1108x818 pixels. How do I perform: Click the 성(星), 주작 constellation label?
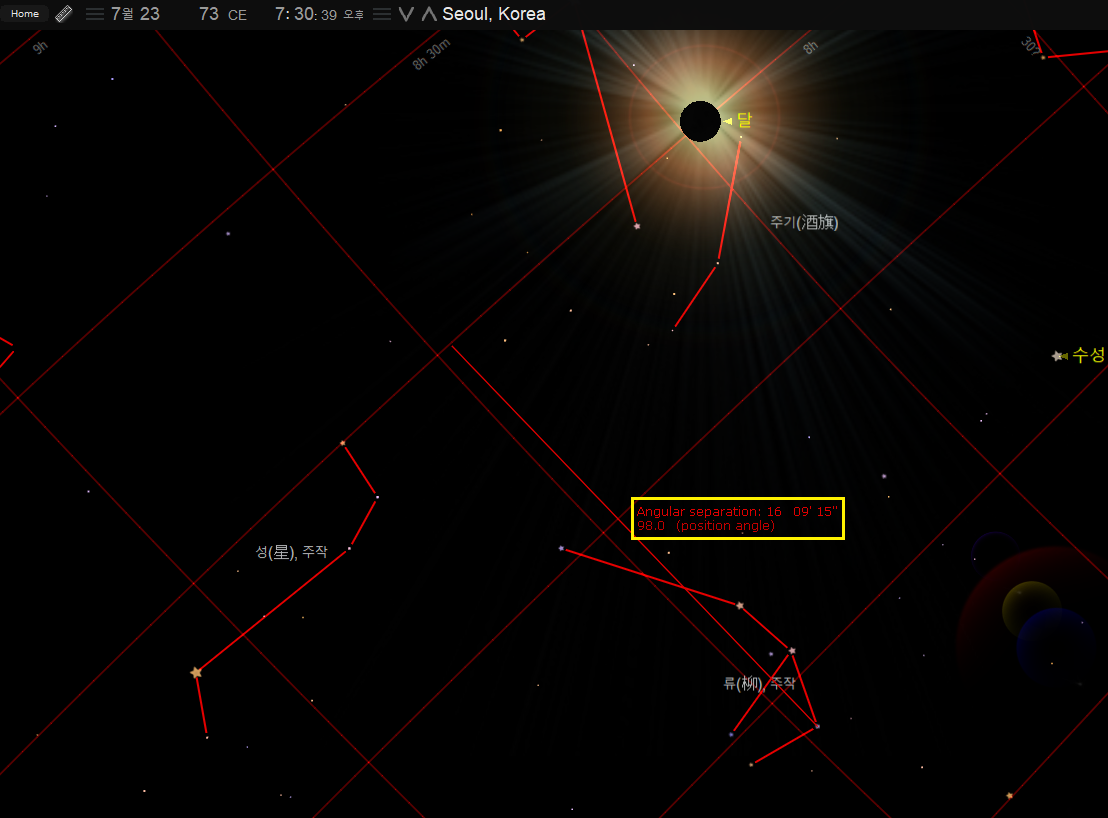291,552
